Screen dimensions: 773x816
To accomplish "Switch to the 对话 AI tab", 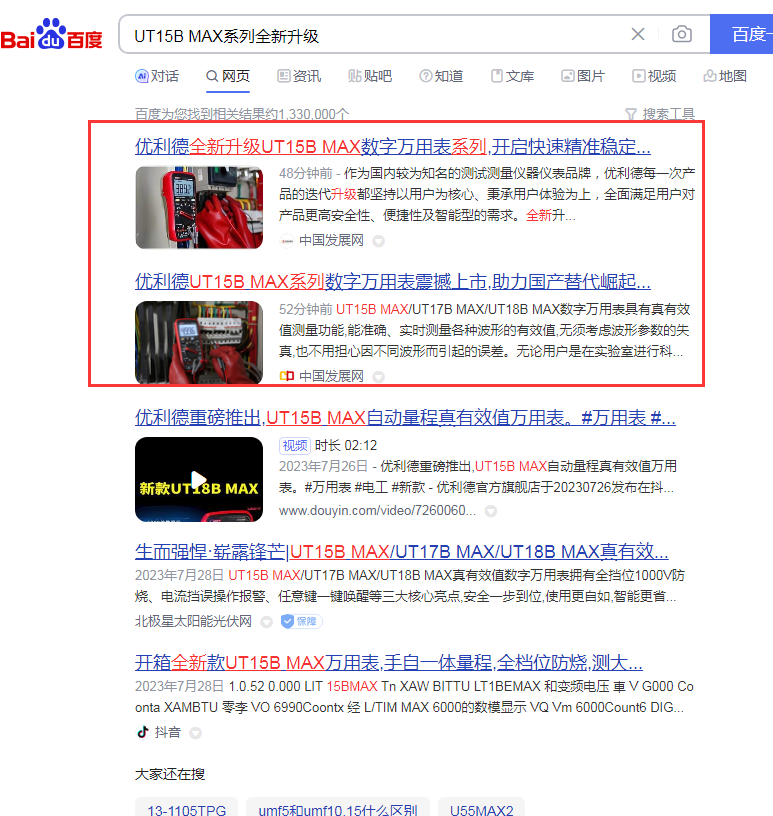I will pyautogui.click(x=157, y=76).
